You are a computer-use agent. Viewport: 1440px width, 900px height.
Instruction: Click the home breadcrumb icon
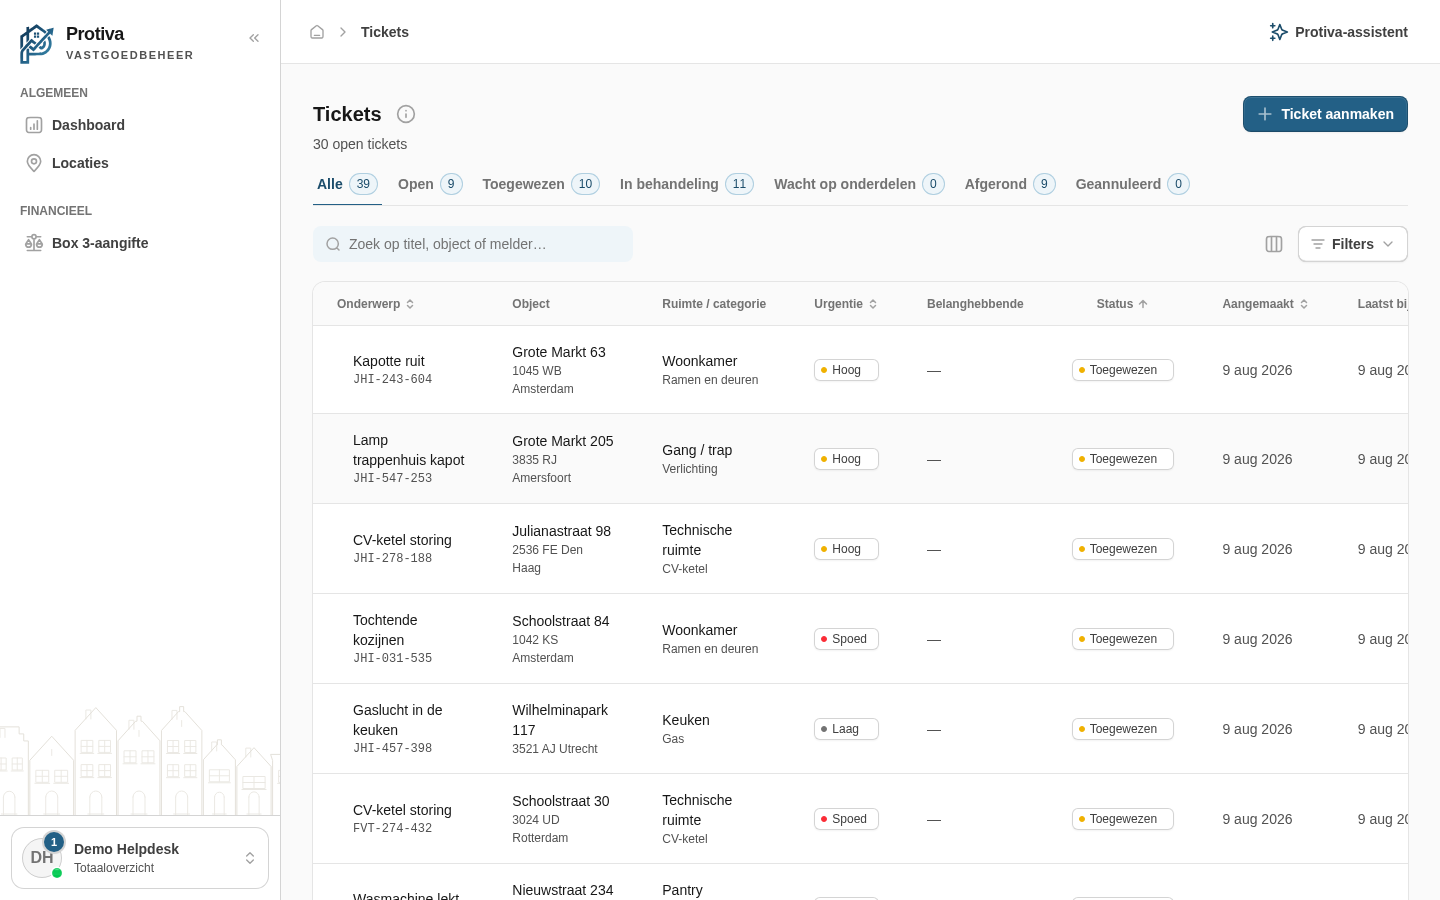(x=317, y=32)
